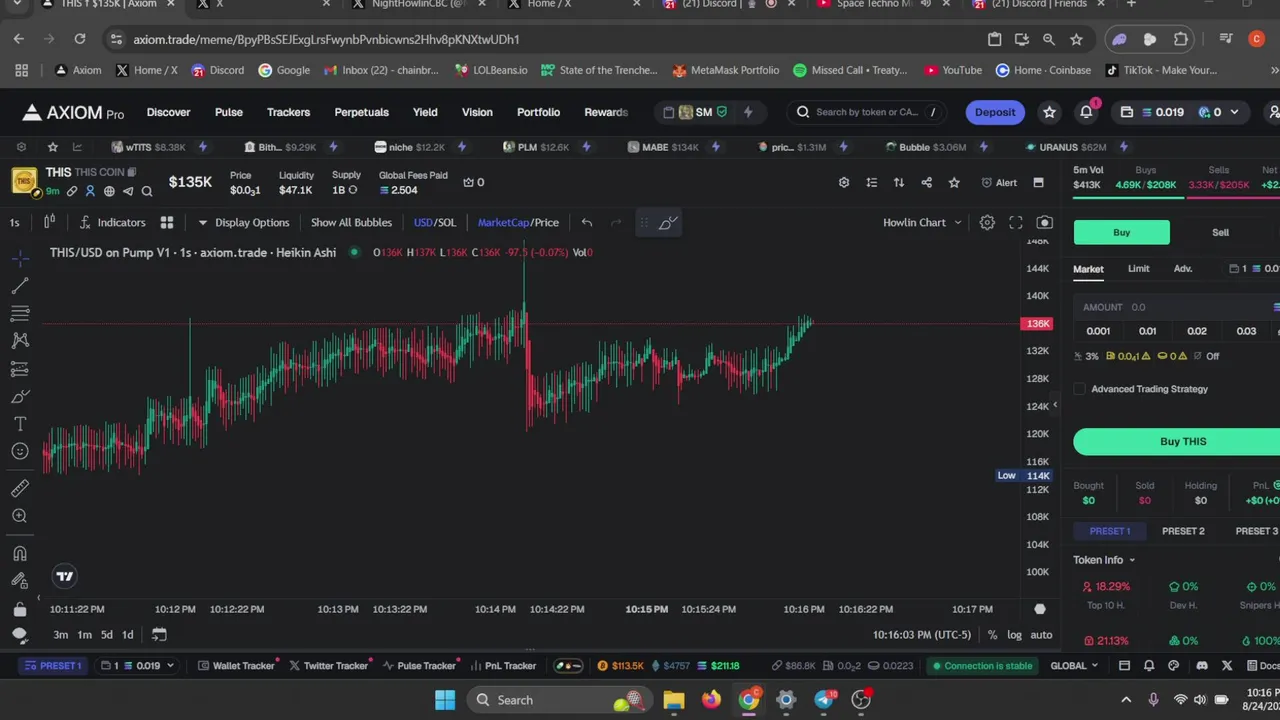Viewport: 1280px width, 720px height.
Task: Open the token's Telegram link icon
Action: pyautogui.click(x=128, y=191)
